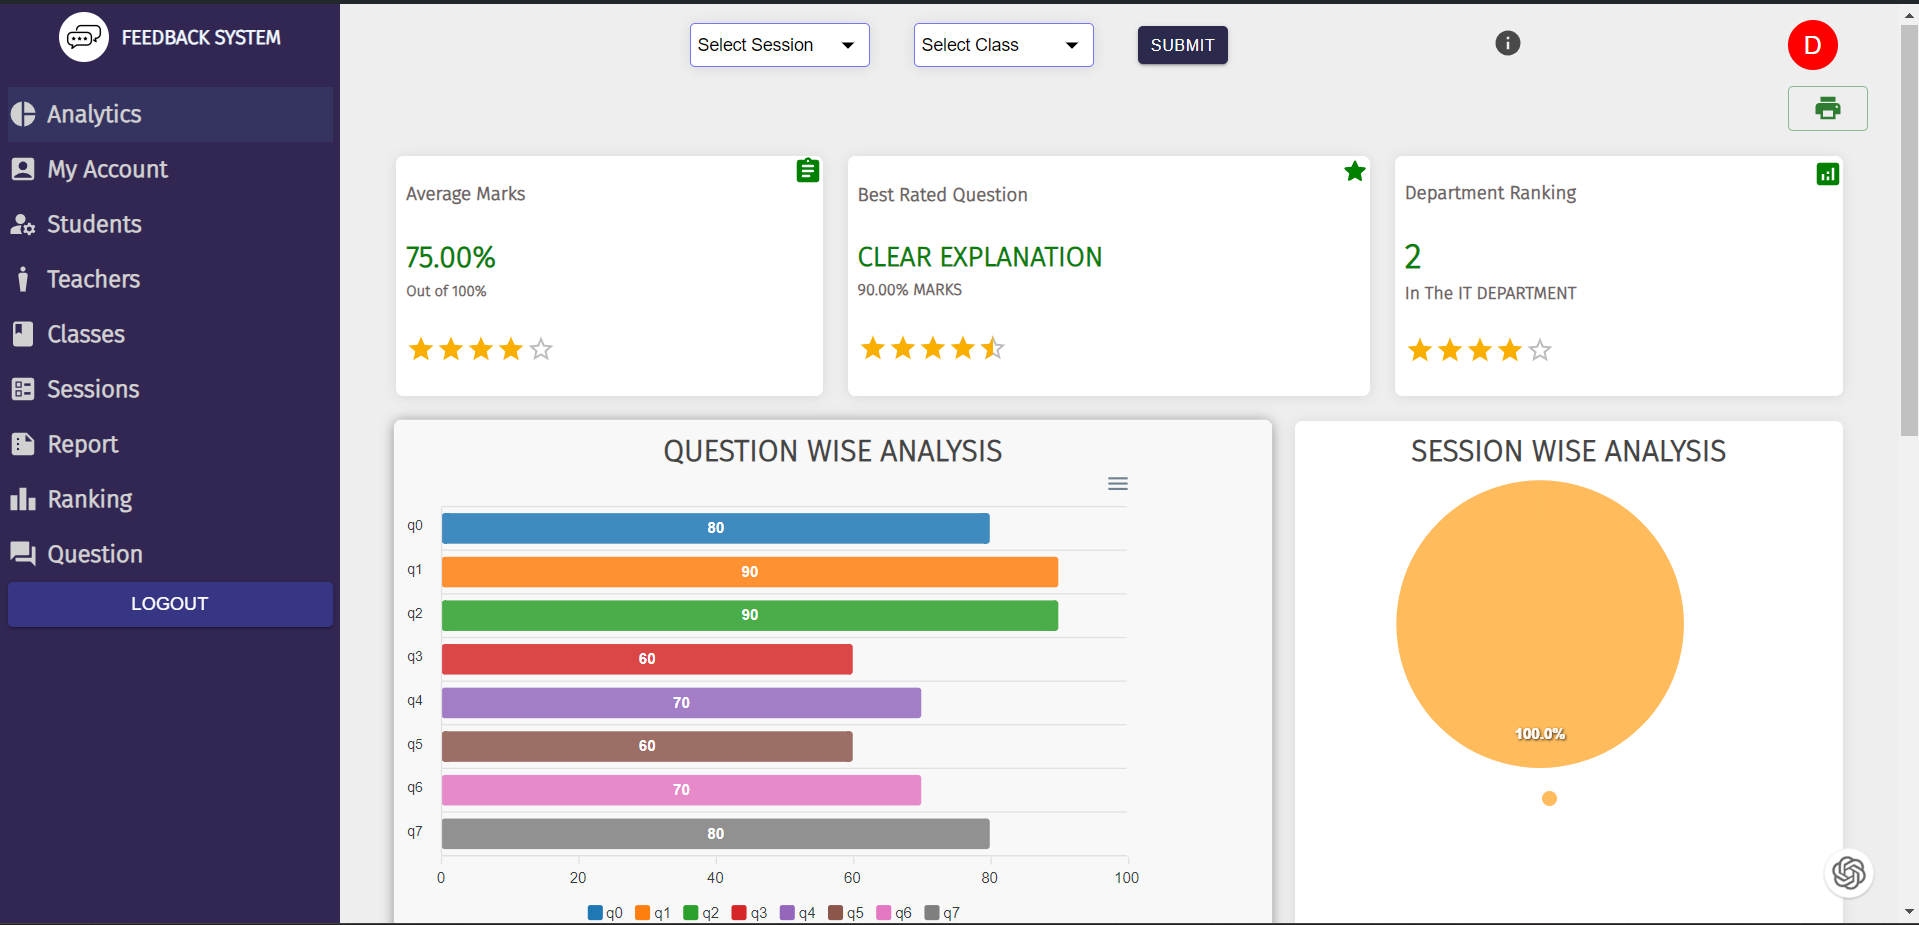Click the Question speech bubbles icon
This screenshot has height=925, width=1919.
[23, 553]
